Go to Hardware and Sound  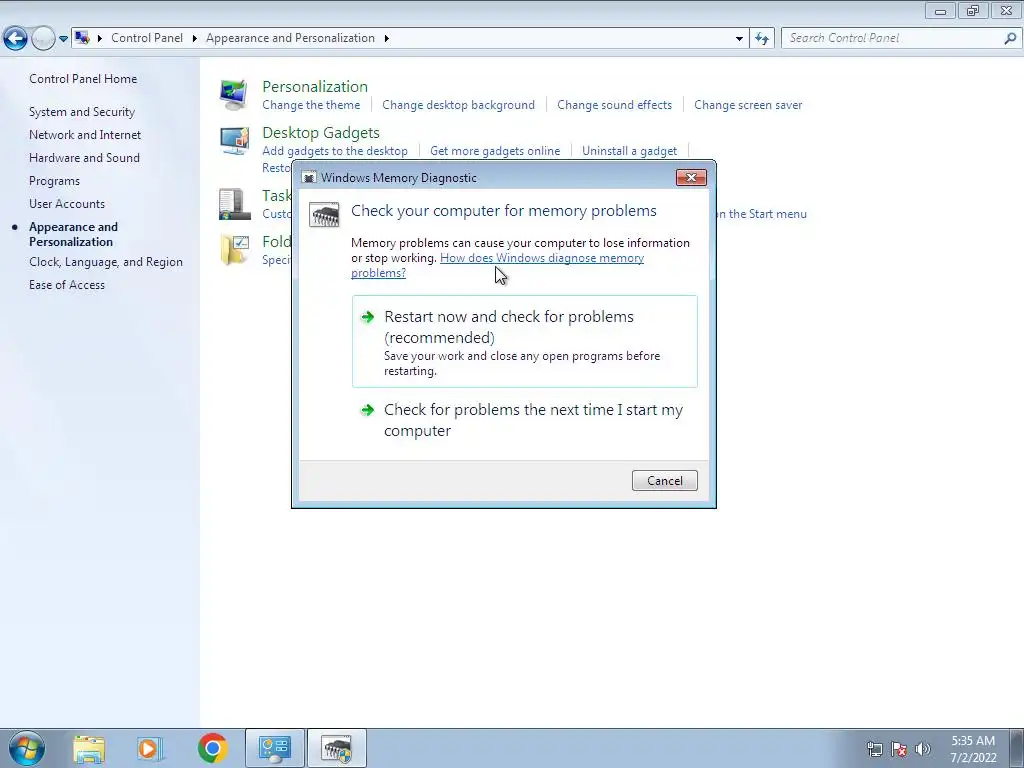(x=84, y=157)
